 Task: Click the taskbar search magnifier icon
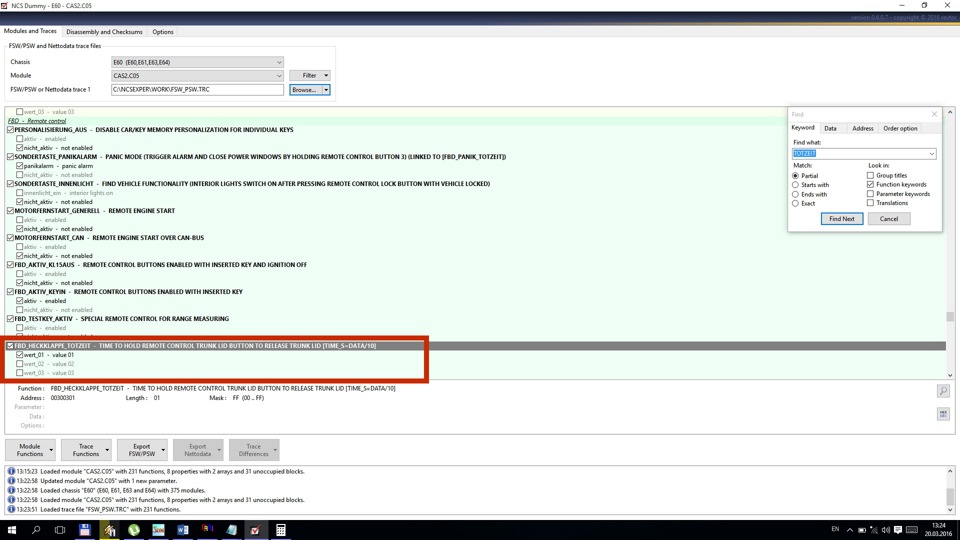coord(36,530)
